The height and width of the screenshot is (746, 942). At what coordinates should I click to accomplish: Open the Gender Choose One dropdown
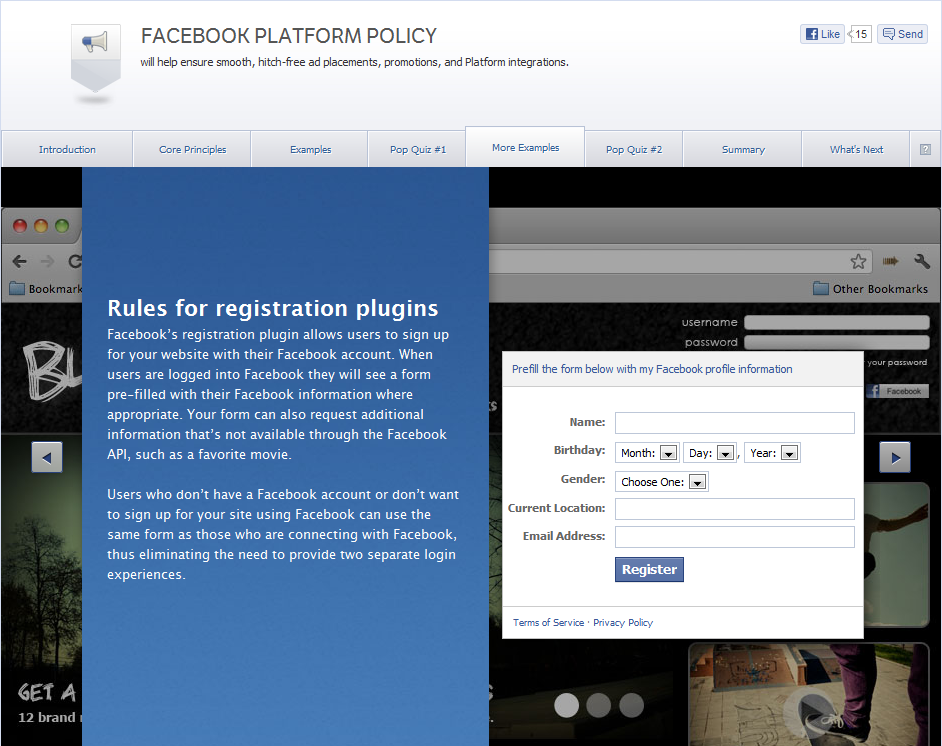(x=661, y=482)
